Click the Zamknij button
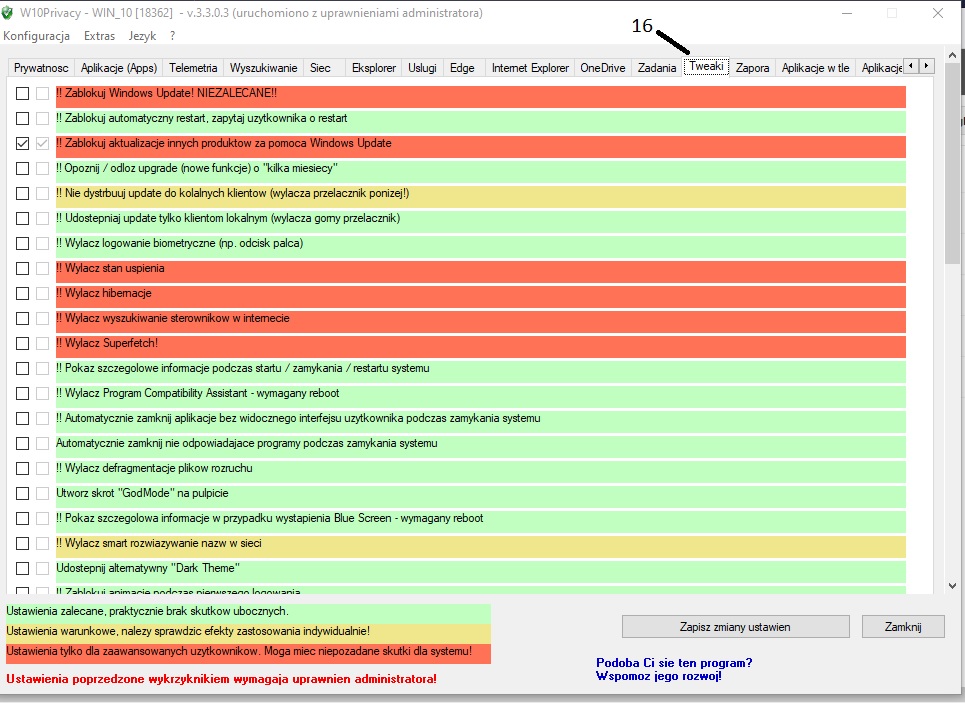The height and width of the screenshot is (703, 965). point(903,627)
